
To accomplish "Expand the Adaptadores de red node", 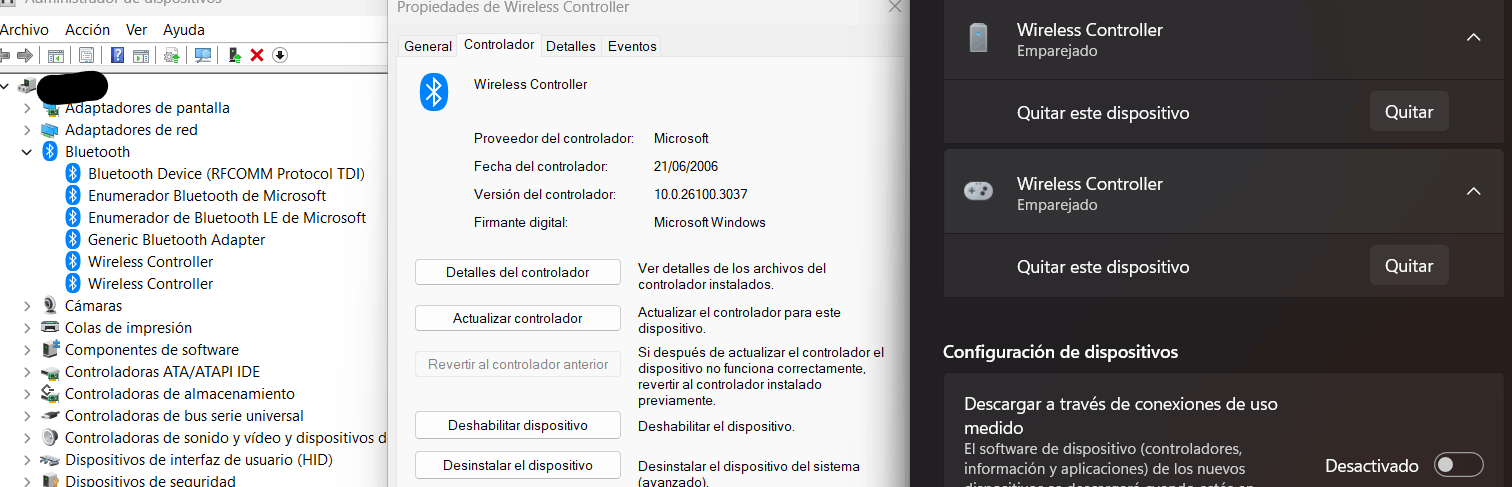I will pyautogui.click(x=27, y=130).
